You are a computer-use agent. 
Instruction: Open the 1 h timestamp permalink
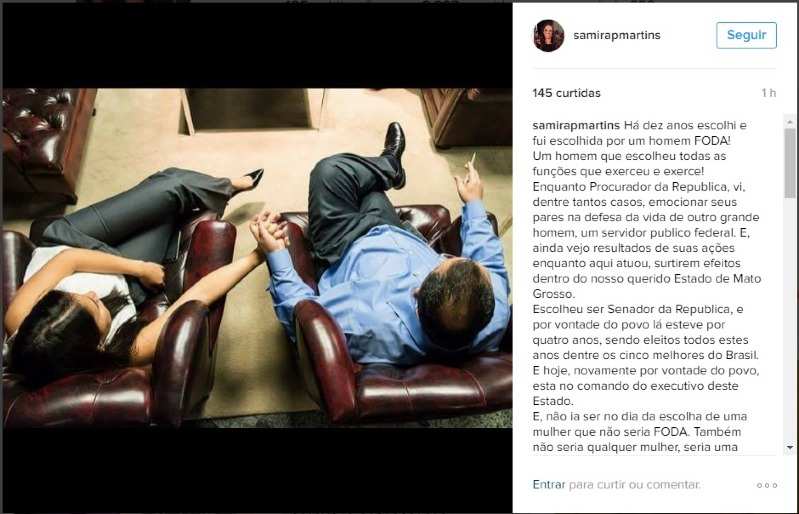pyautogui.click(x=768, y=93)
